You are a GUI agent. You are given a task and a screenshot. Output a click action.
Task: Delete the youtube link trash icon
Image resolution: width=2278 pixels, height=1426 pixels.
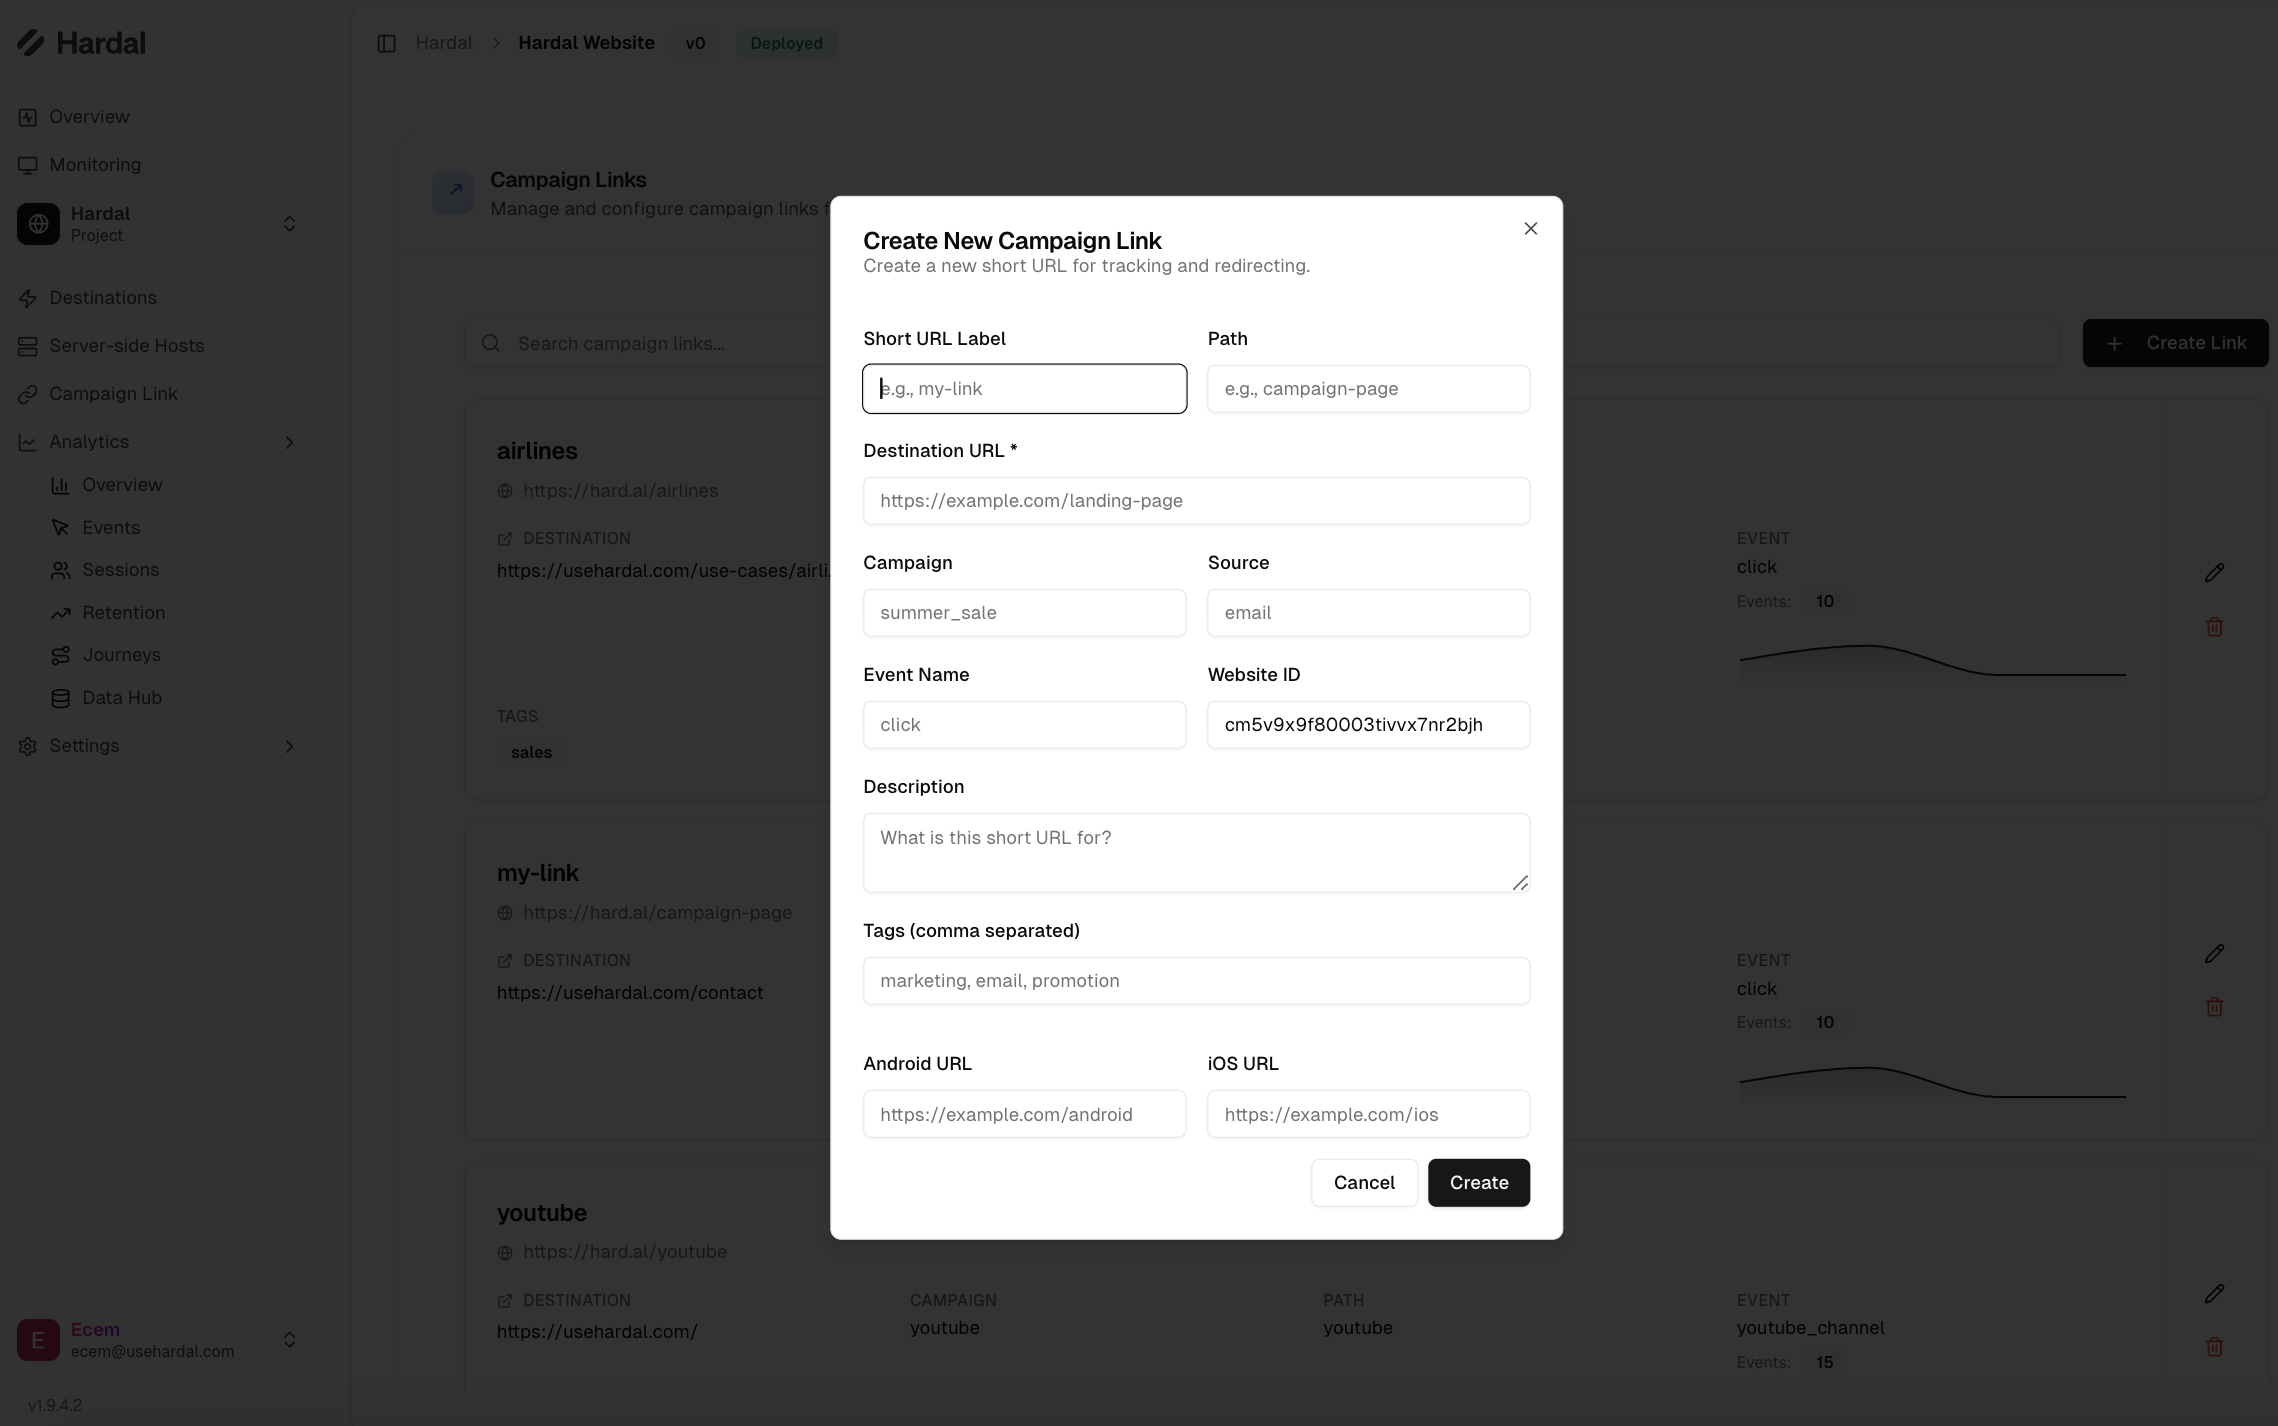pyautogui.click(x=2214, y=1347)
